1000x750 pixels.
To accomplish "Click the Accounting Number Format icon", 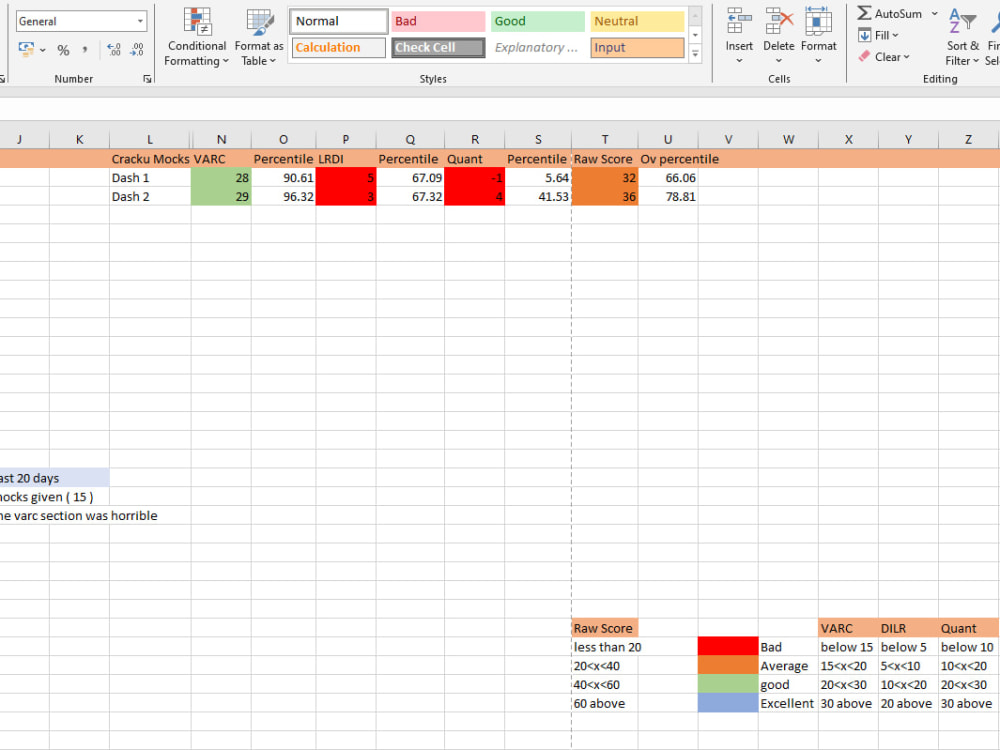I will point(26,48).
